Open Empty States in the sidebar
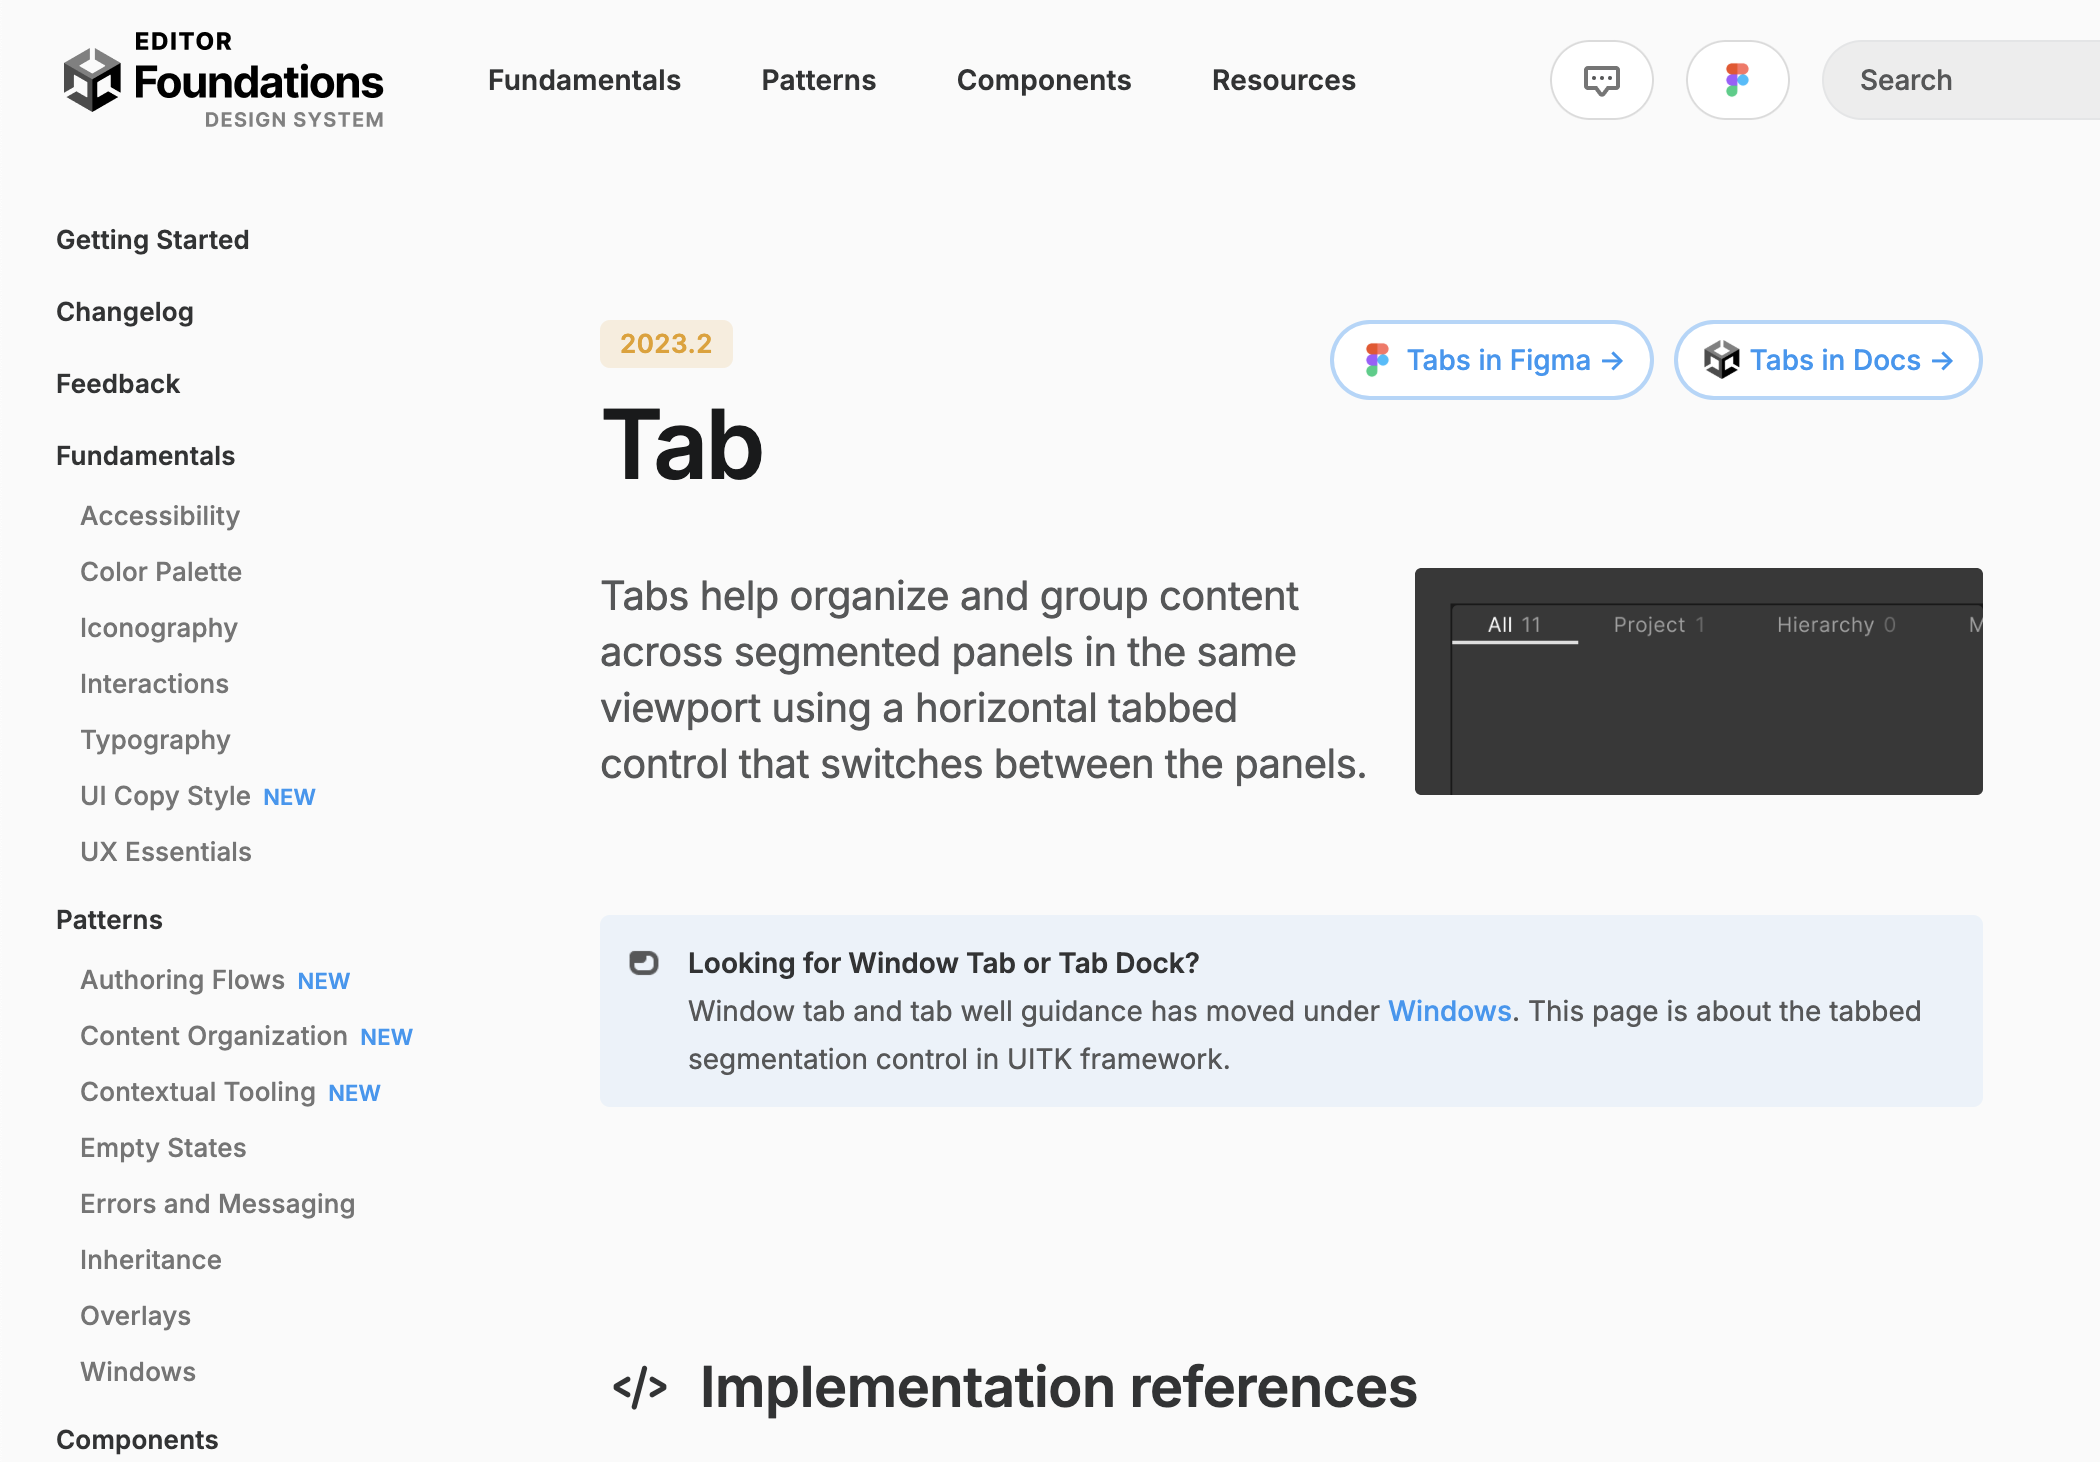Viewport: 2100px width, 1462px height. click(163, 1148)
